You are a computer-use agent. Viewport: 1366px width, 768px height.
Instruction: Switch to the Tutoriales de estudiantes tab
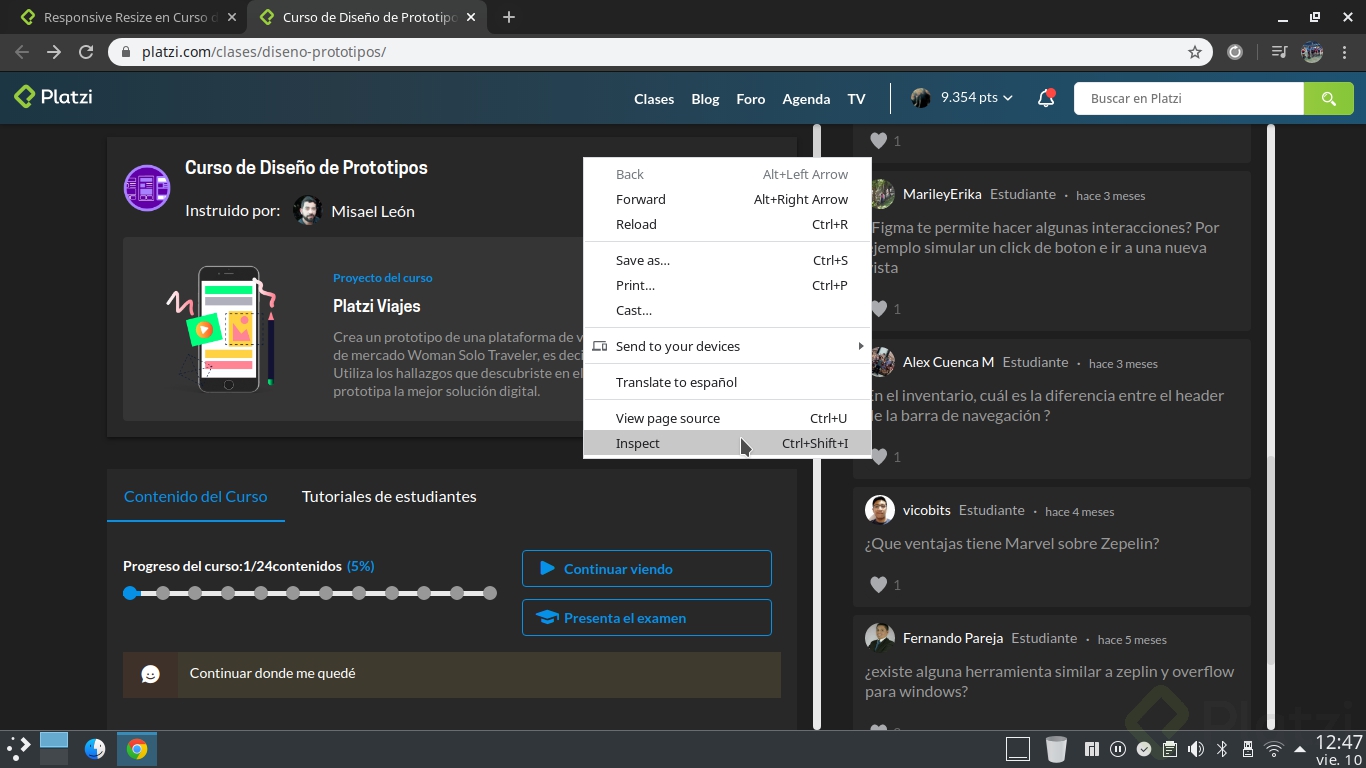(389, 496)
